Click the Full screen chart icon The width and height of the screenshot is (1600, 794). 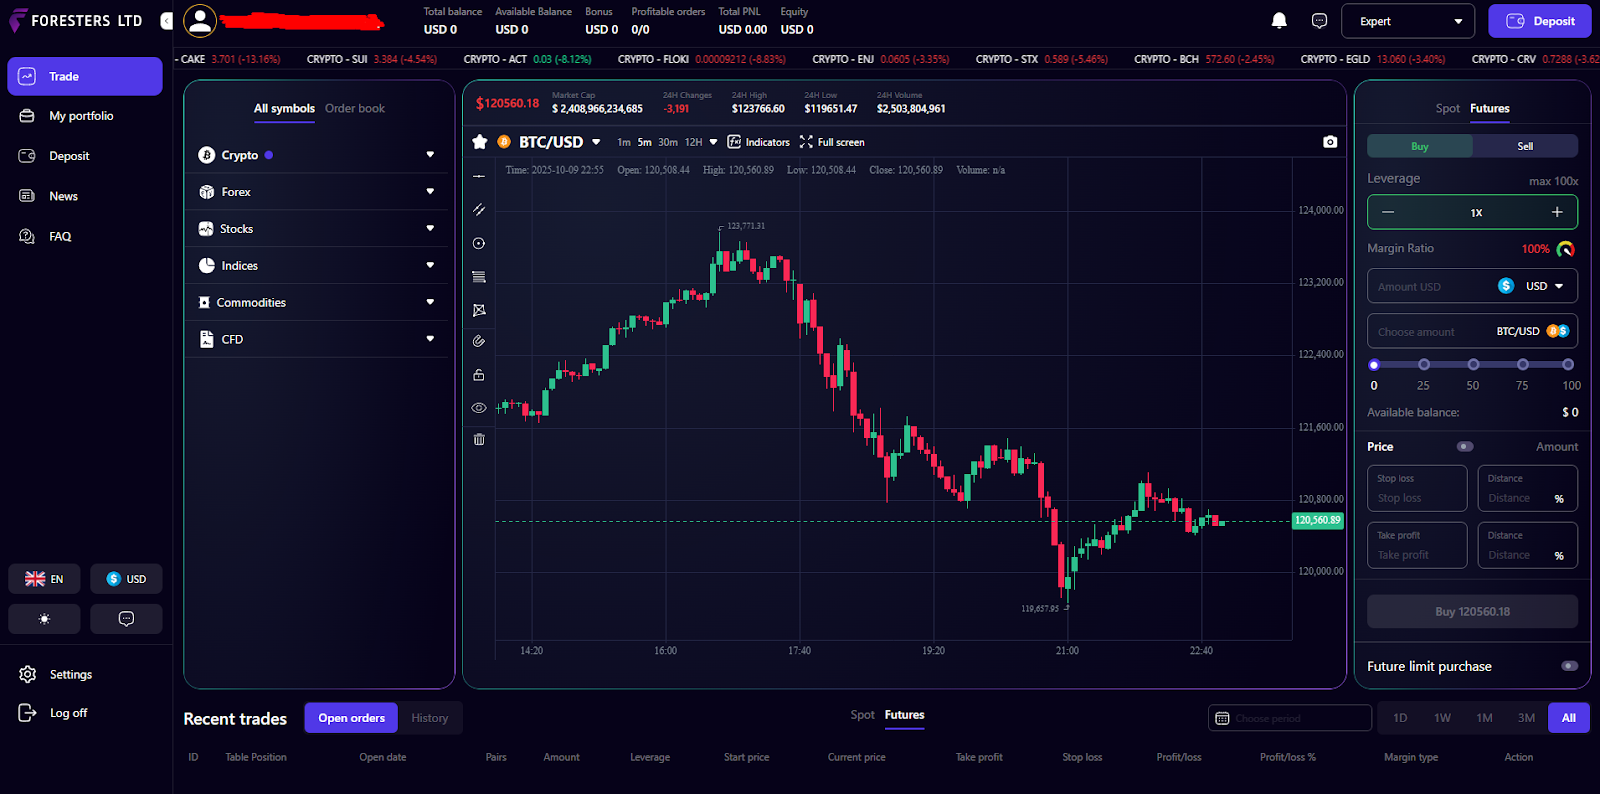pos(806,142)
